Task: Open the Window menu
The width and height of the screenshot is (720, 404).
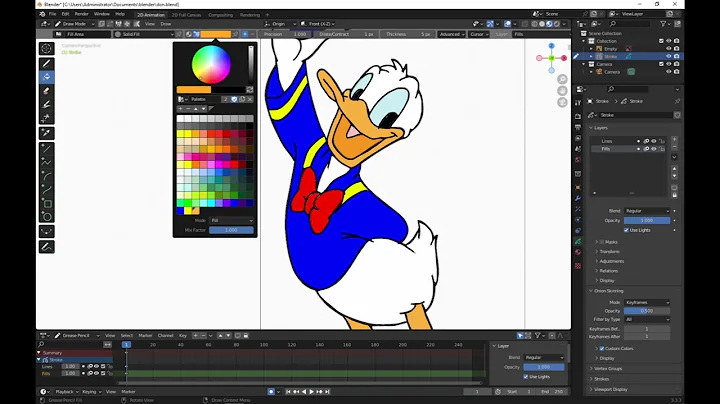Action: 101,14
